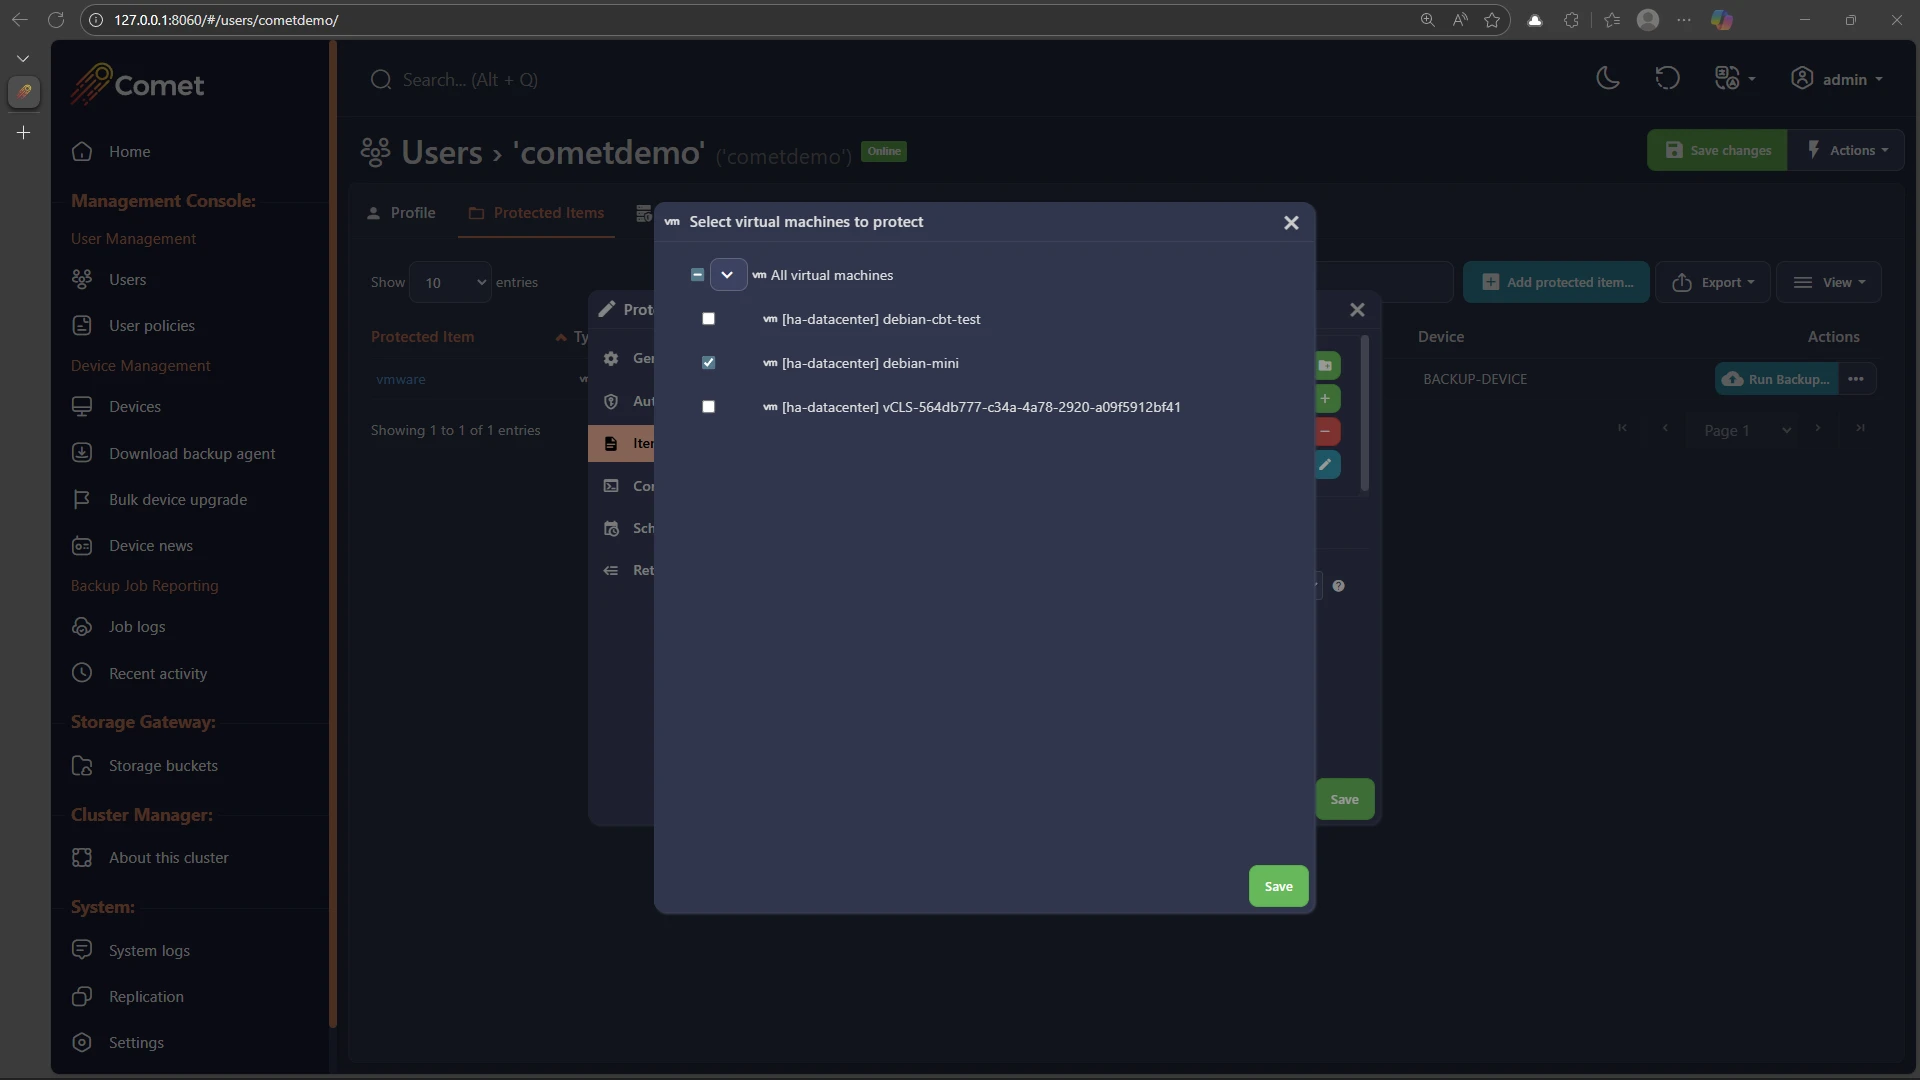The image size is (1920, 1080).
Task: Switch to the Protected Items tab
Action: [x=536, y=213]
